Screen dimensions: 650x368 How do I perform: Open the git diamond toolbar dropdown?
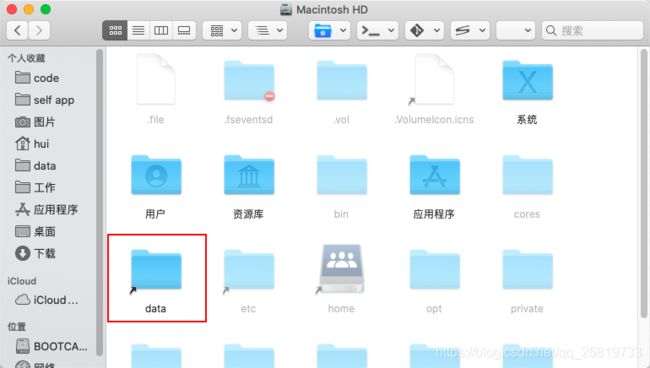click(x=424, y=31)
